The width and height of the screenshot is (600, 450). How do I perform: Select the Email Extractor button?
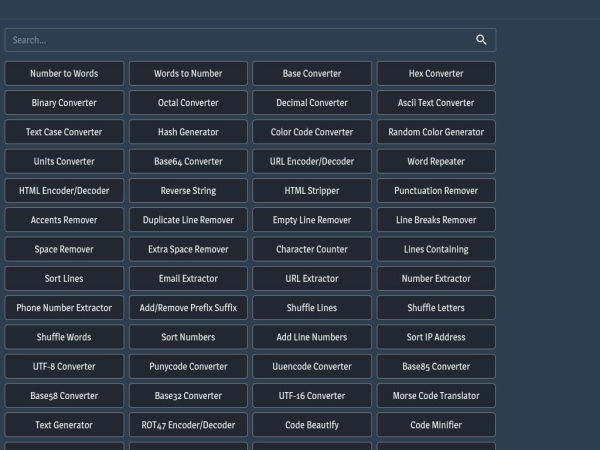tap(188, 279)
